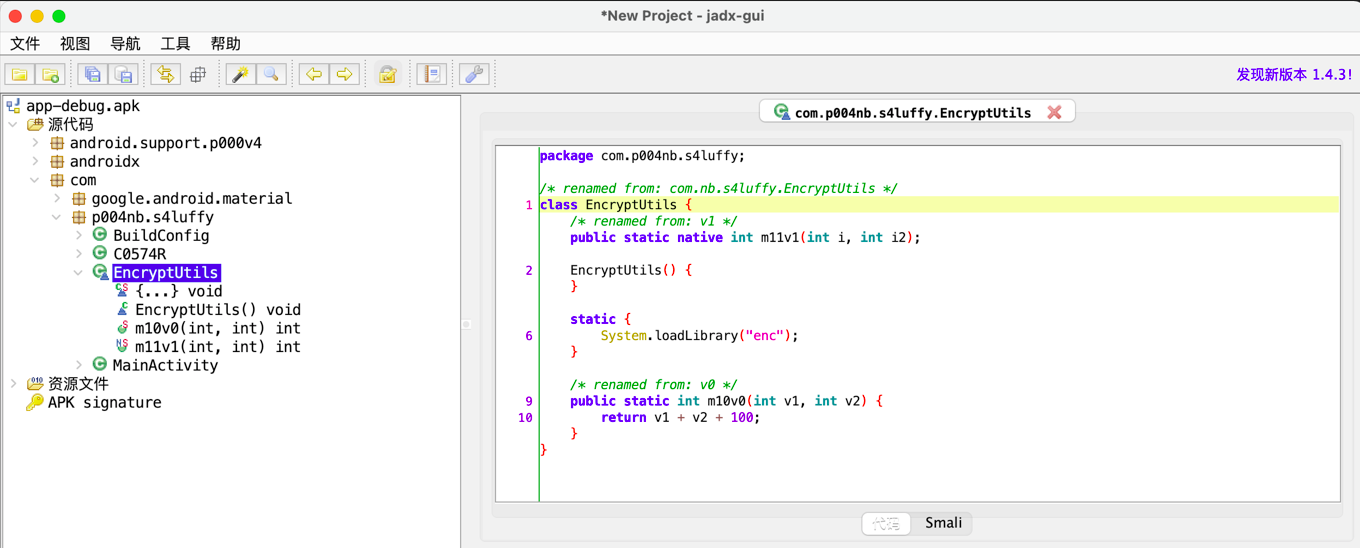
Task: Select the app-debug.apk root node
Action: [x=83, y=106]
